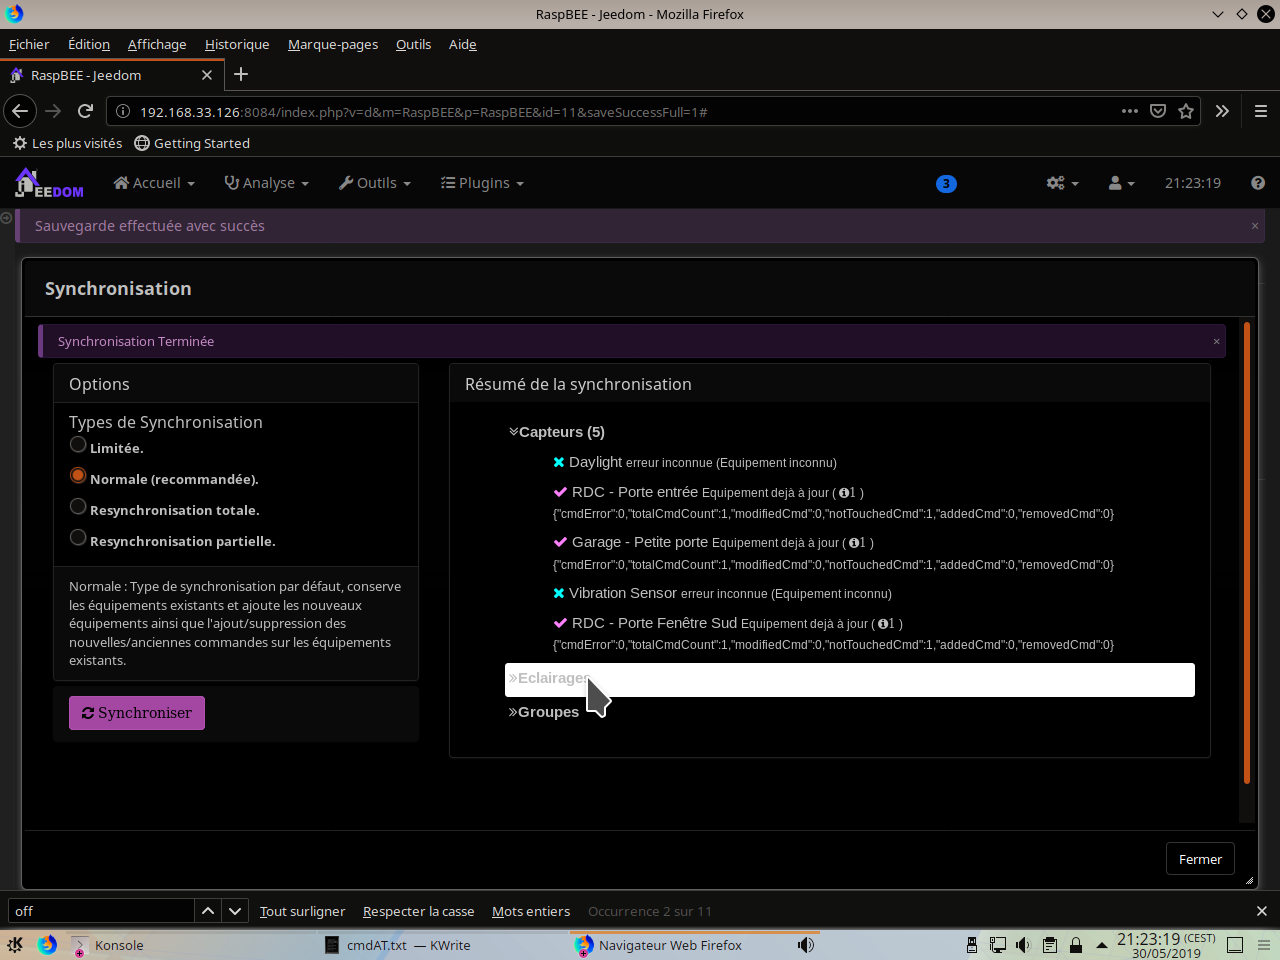
Task: Select Resynchronisation partielle option
Action: tap(78, 538)
